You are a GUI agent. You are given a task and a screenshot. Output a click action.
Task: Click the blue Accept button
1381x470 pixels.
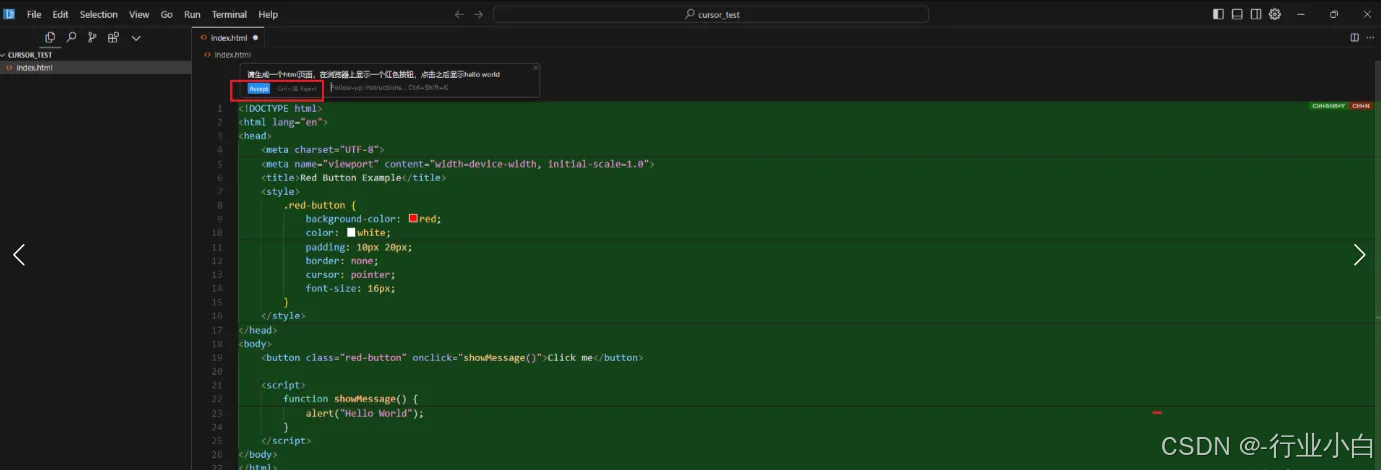point(259,88)
